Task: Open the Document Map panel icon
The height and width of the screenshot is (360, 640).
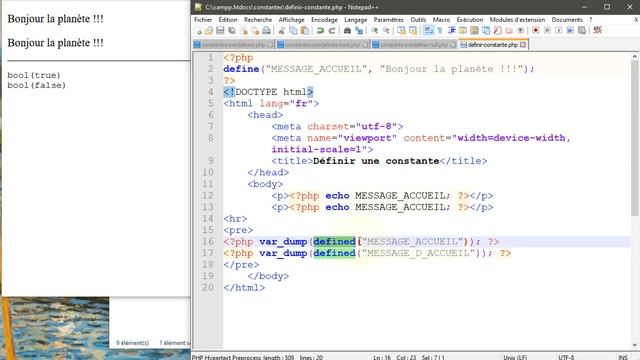Action: [x=474, y=31]
